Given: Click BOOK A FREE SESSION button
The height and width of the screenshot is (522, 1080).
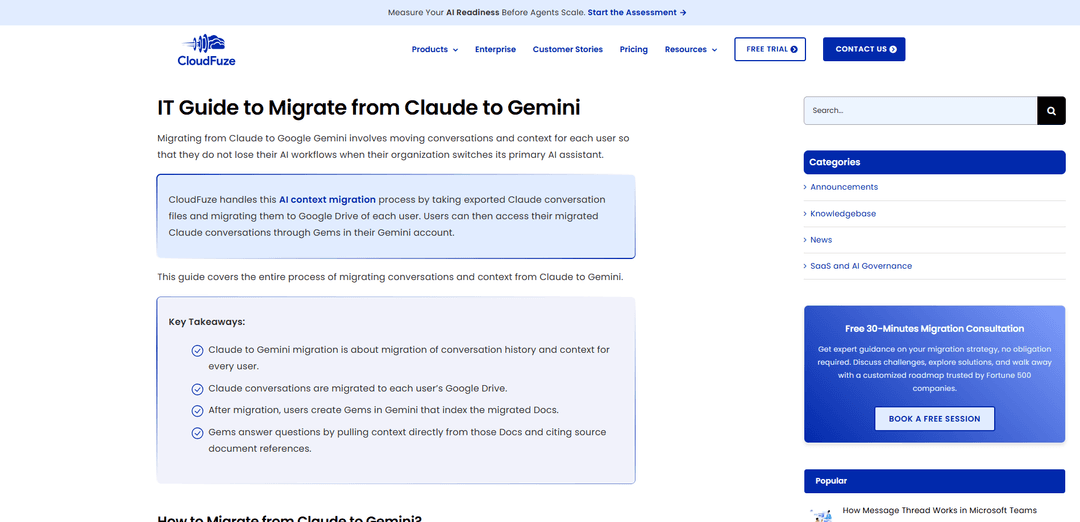Looking at the screenshot, I should (935, 419).
